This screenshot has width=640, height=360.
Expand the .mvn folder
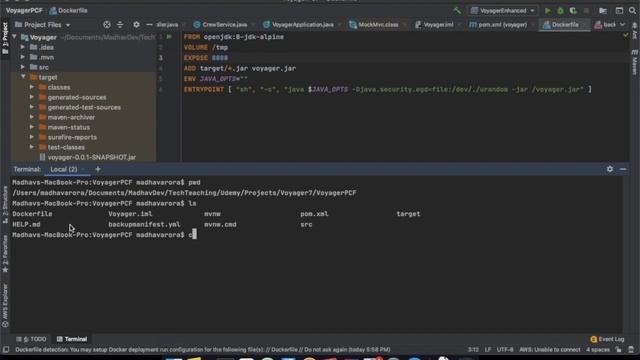click(23, 57)
